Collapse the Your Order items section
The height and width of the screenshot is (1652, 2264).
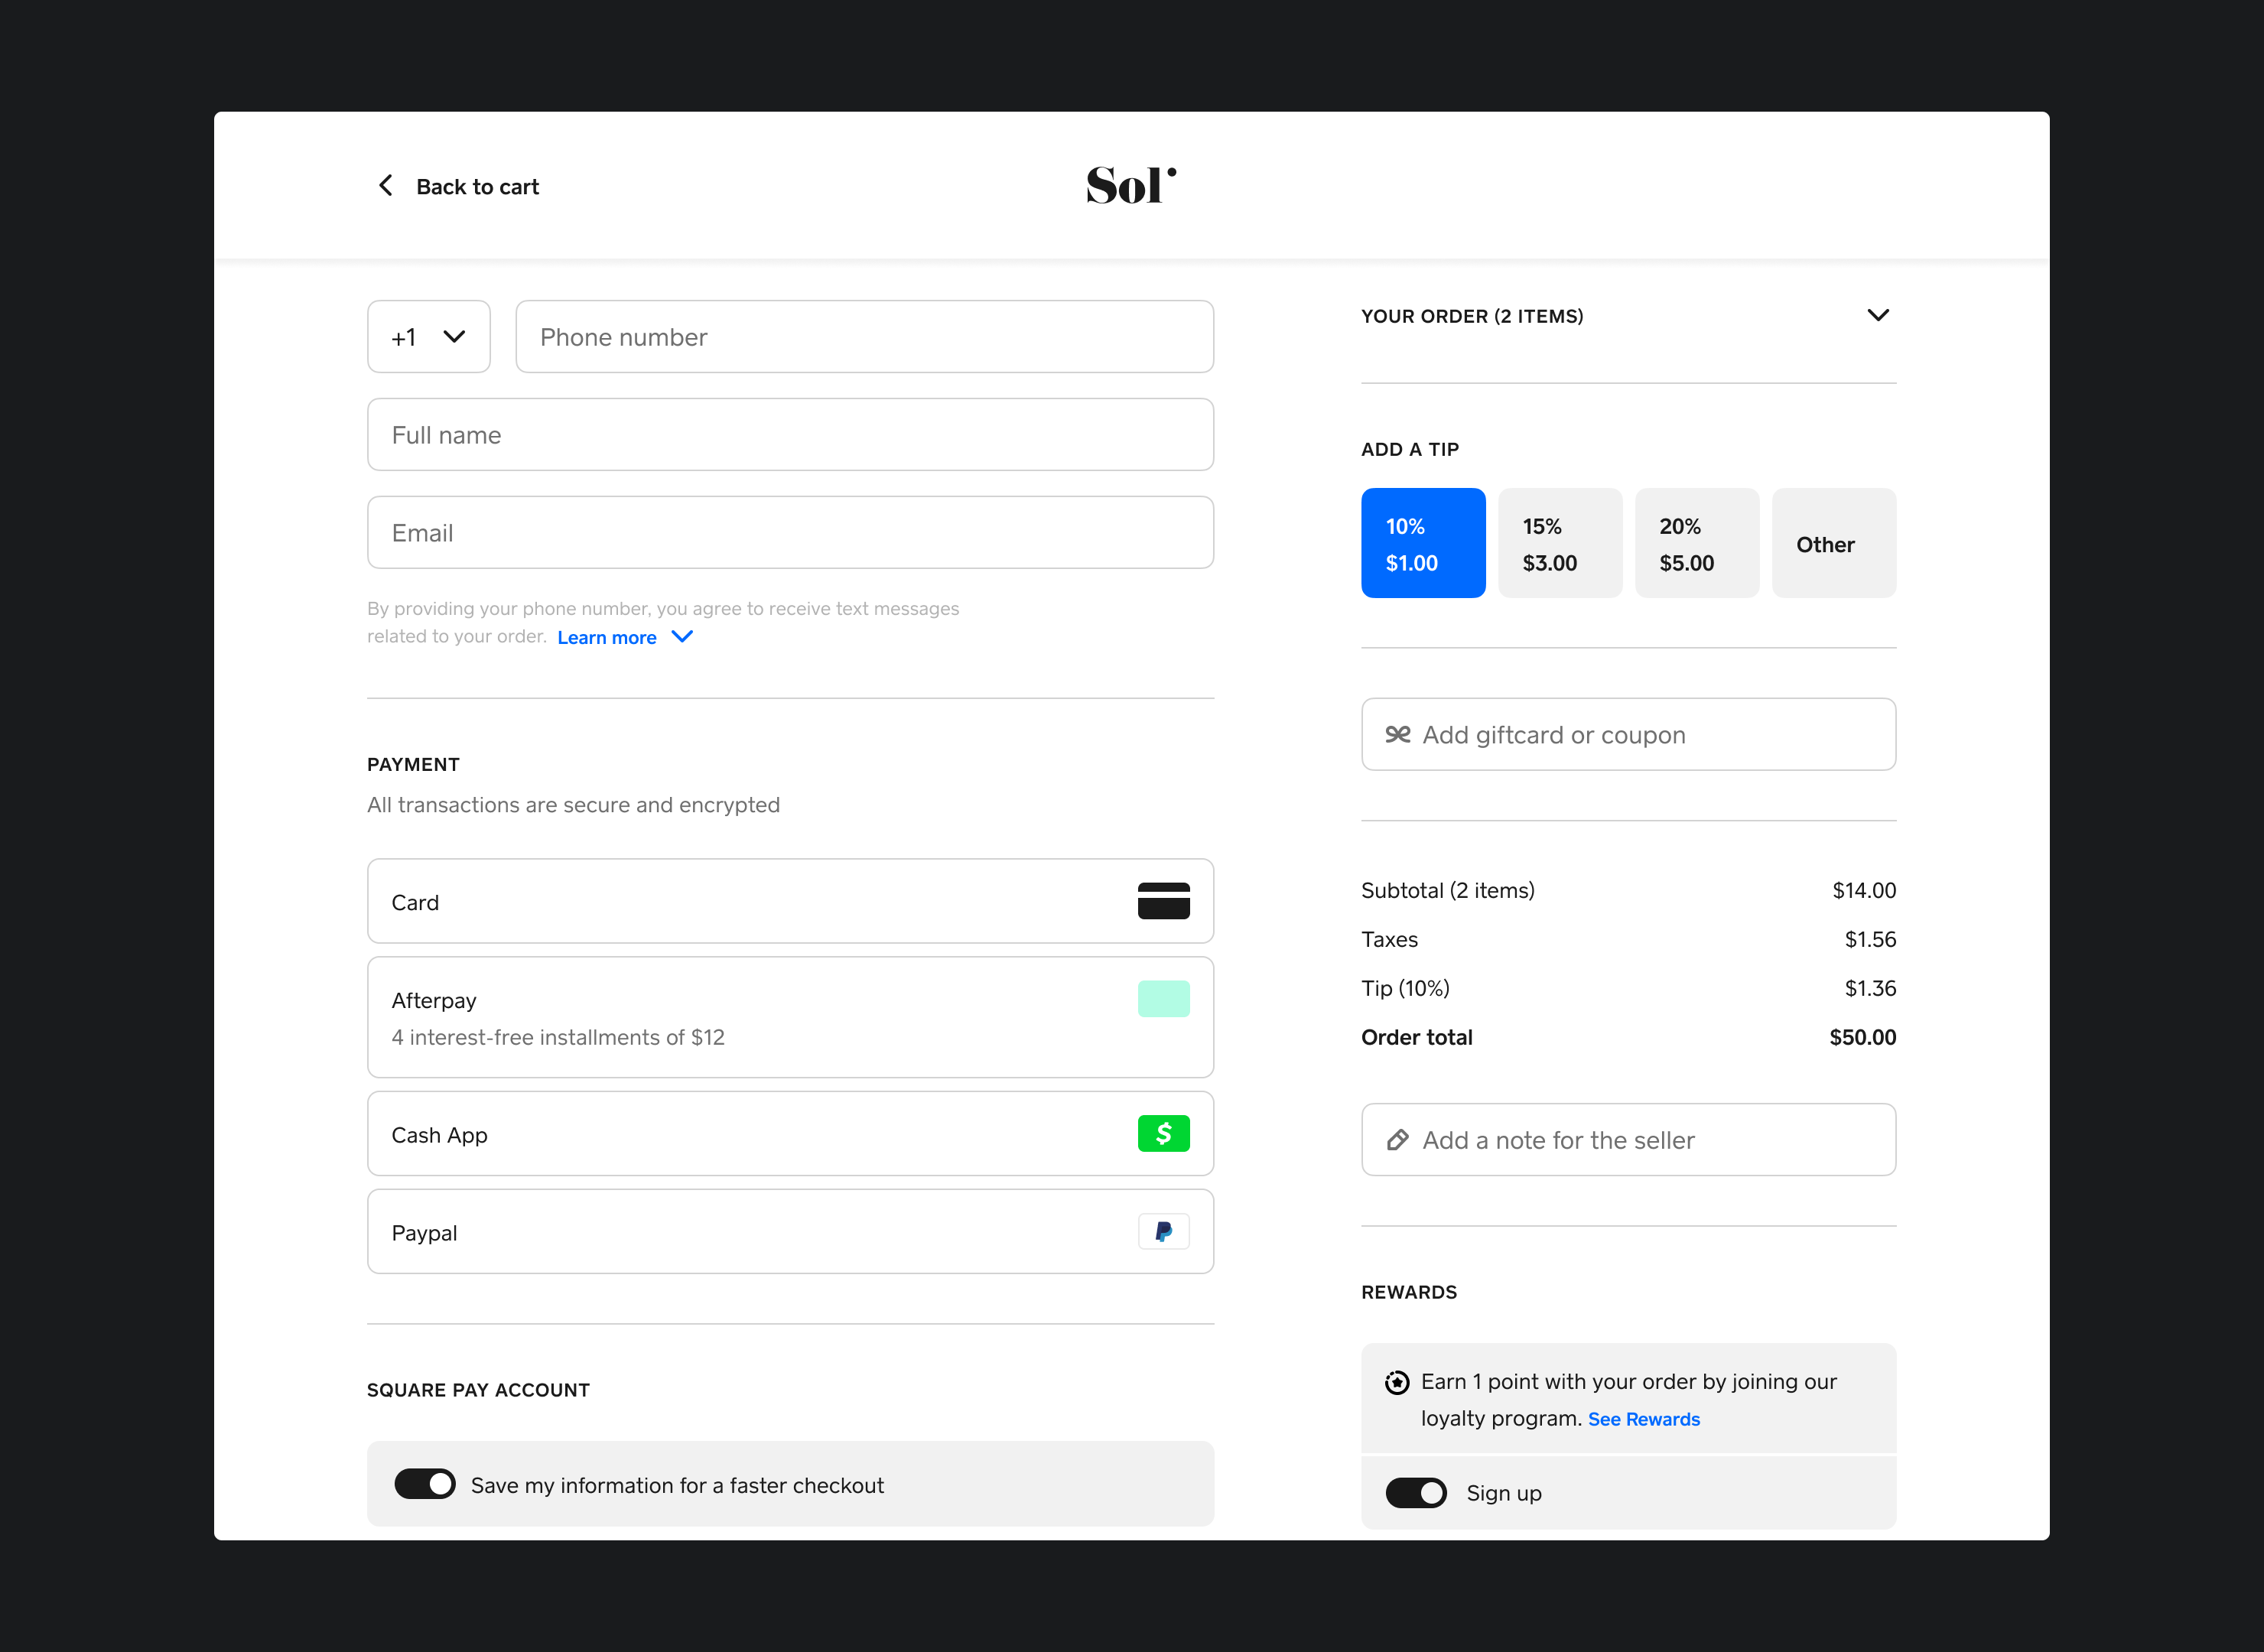(x=1878, y=315)
